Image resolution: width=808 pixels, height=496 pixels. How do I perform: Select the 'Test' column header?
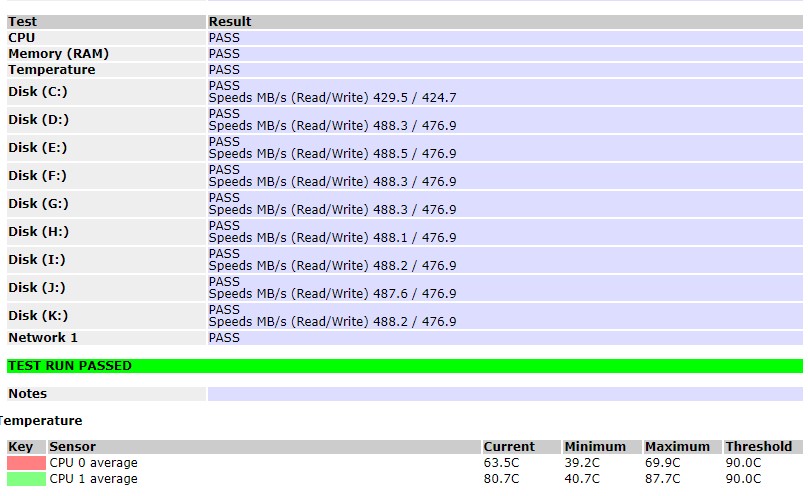[x=23, y=22]
